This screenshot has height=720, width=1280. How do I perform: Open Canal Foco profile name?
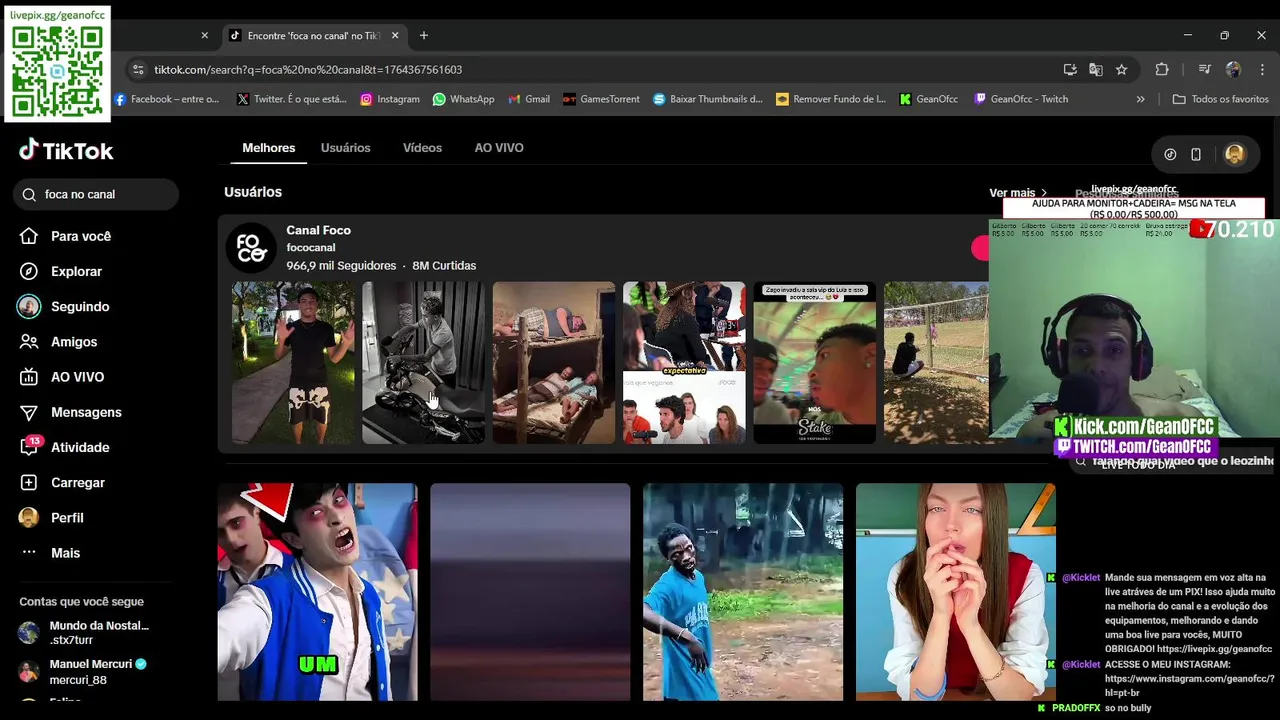pyautogui.click(x=318, y=230)
